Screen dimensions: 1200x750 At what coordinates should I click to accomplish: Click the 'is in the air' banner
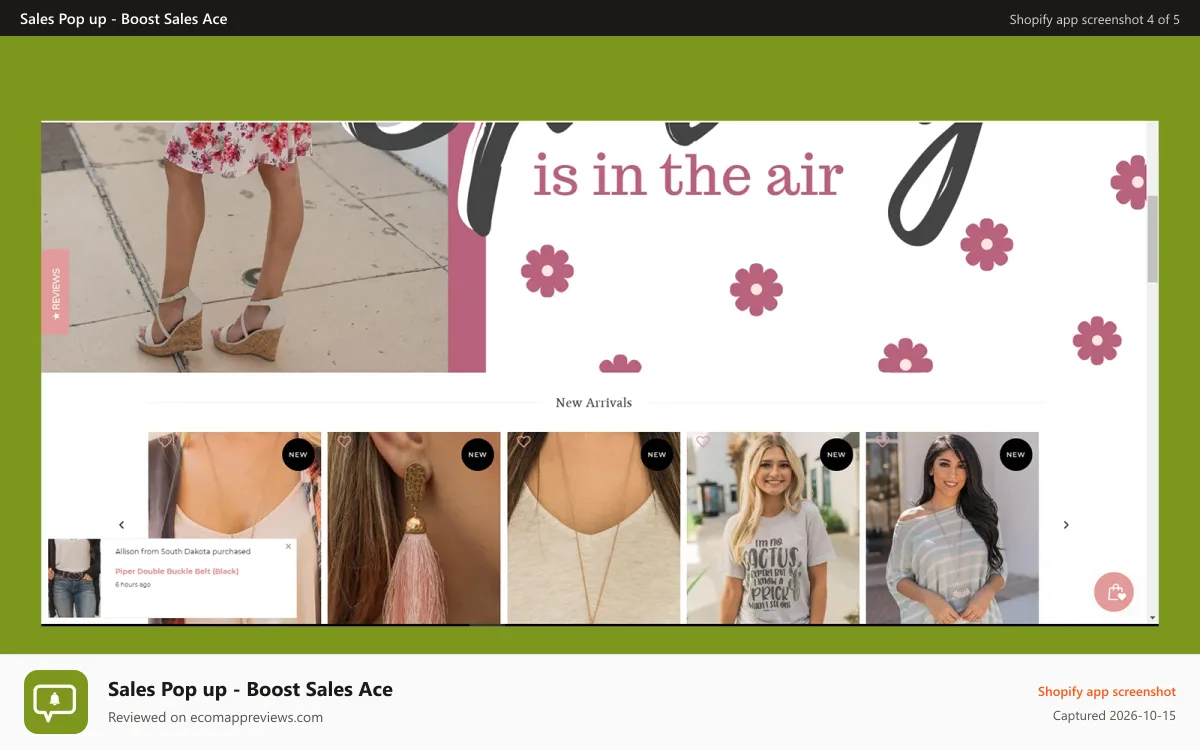(x=688, y=175)
